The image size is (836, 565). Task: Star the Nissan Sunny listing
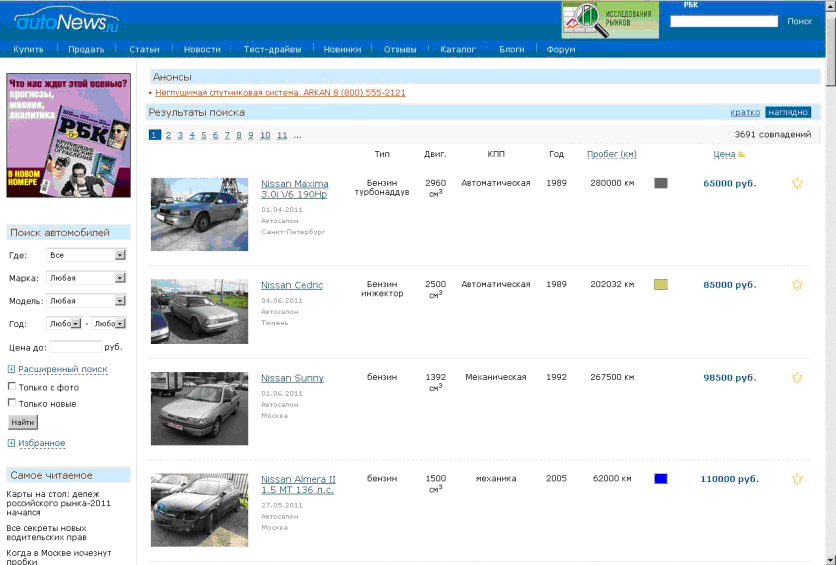(797, 377)
